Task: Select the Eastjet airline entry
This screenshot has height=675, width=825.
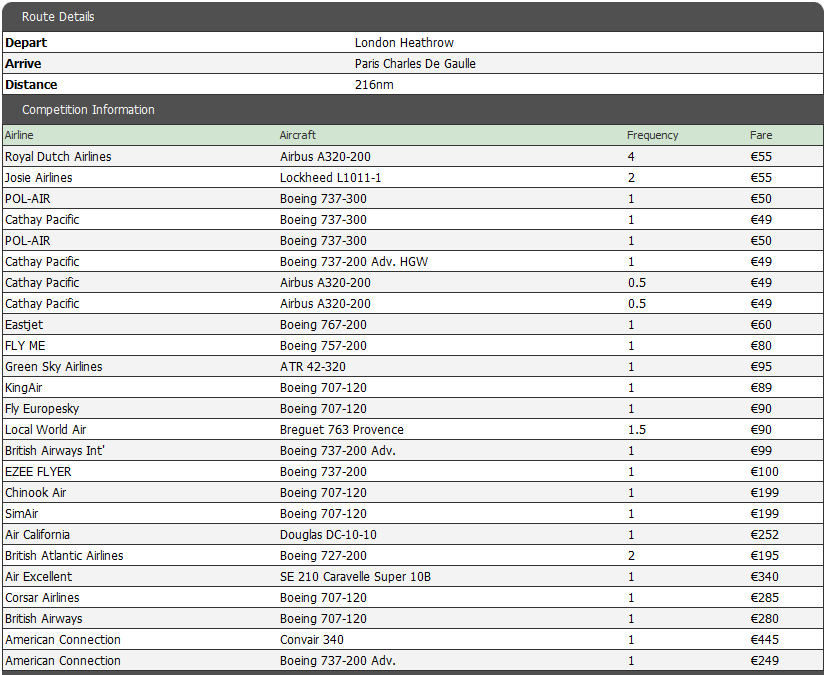Action: 24,325
